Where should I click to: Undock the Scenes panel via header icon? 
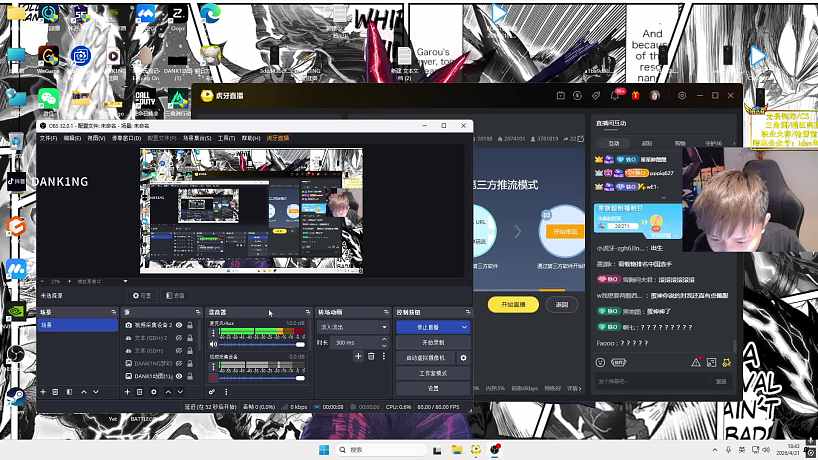pyautogui.click(x=113, y=312)
